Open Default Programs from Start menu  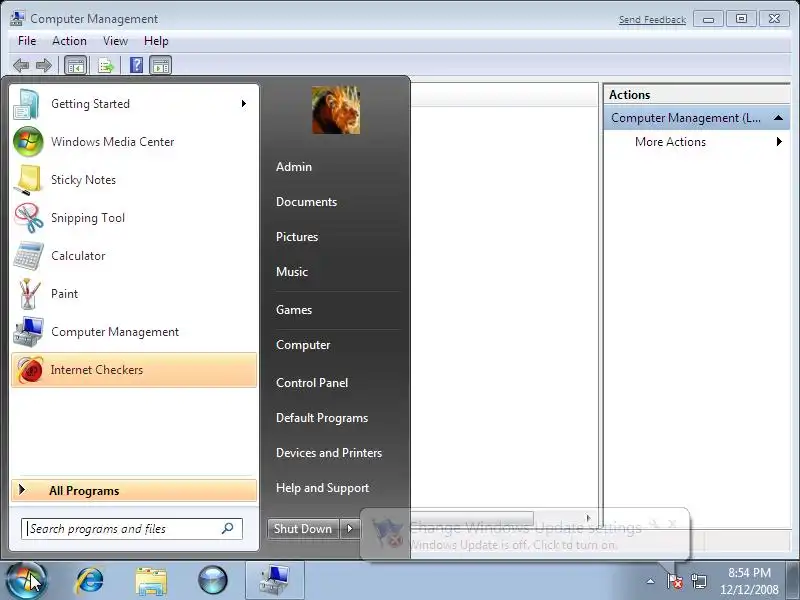click(x=322, y=418)
